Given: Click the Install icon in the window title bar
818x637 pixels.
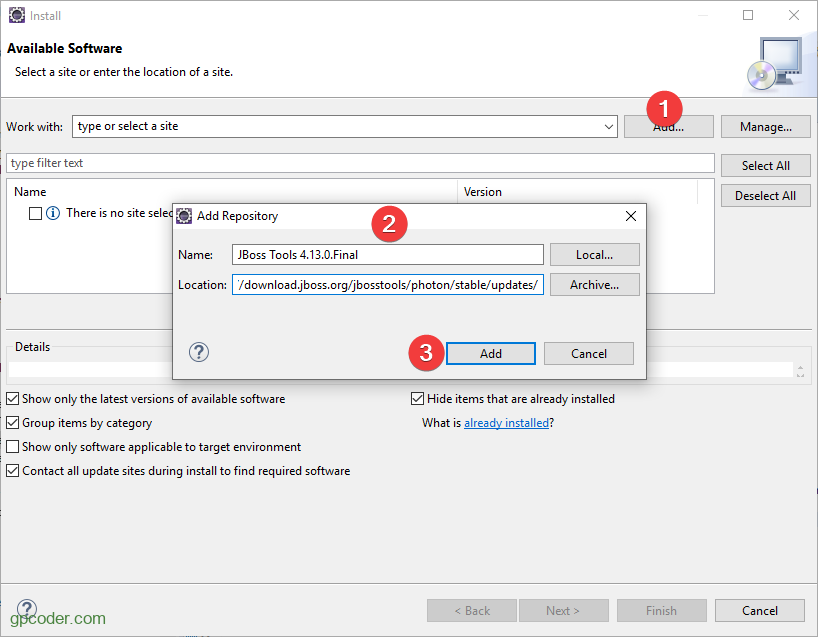Looking at the screenshot, I should tap(16, 15).
